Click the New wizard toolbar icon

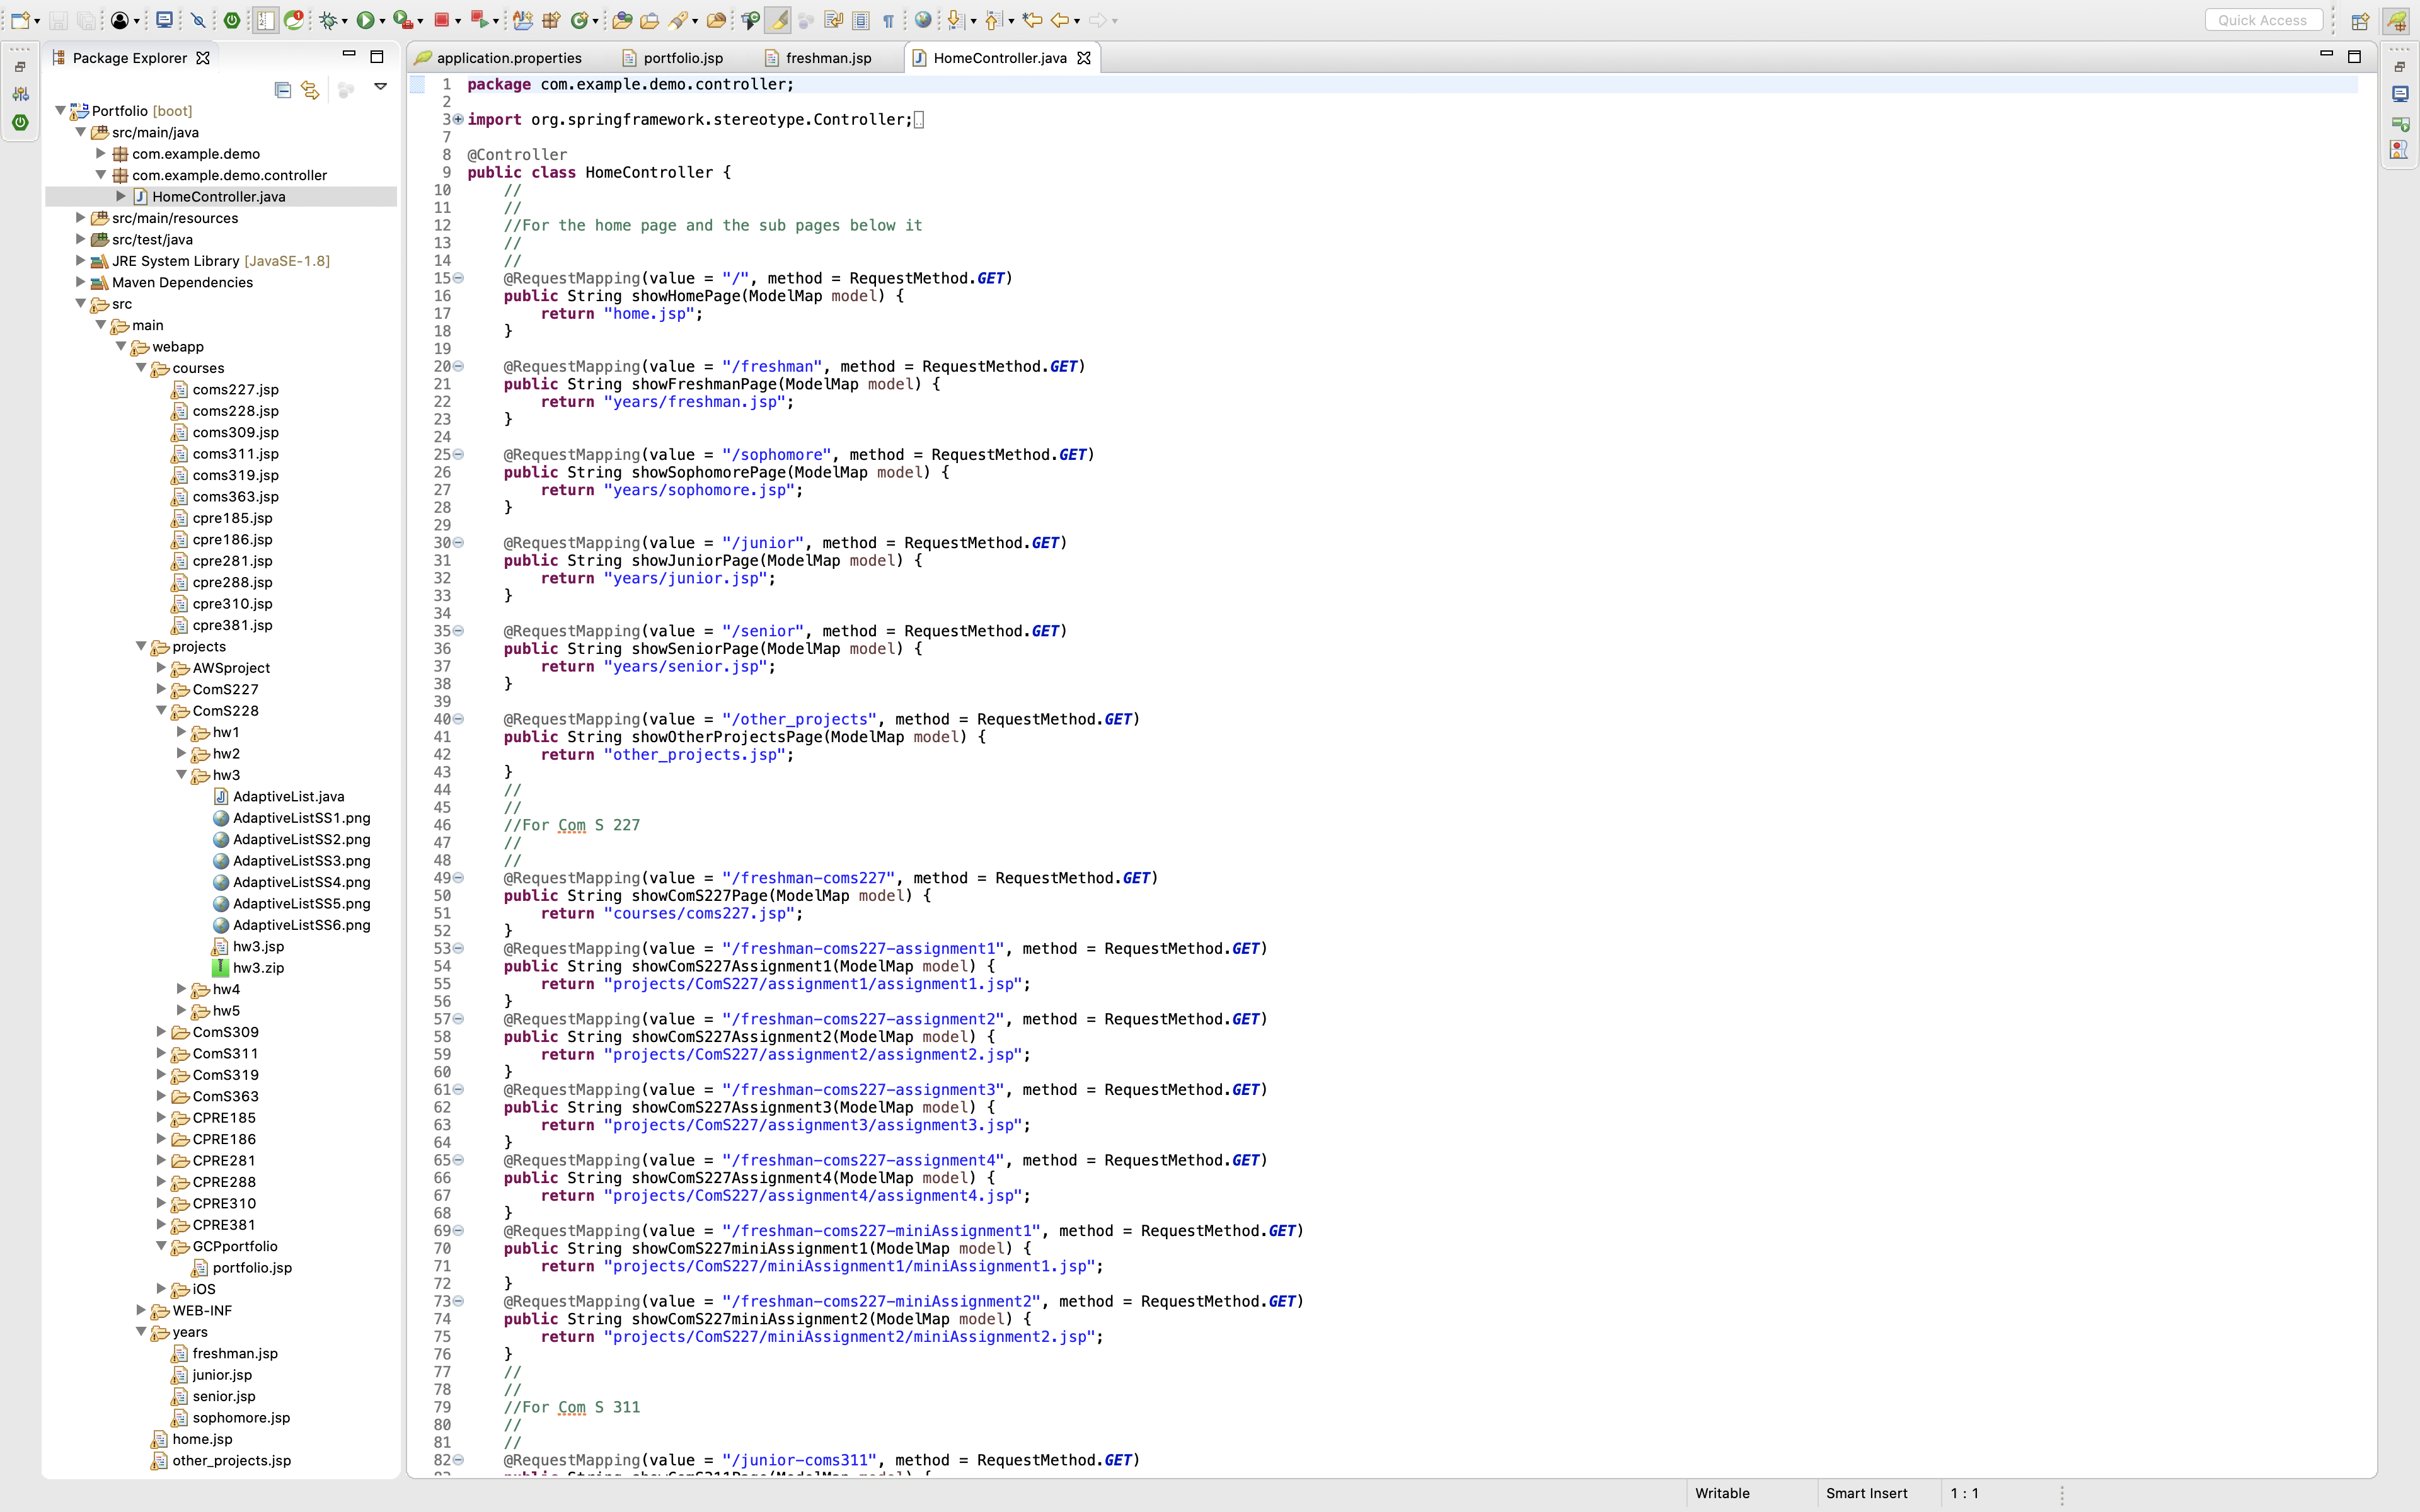pos(20,20)
